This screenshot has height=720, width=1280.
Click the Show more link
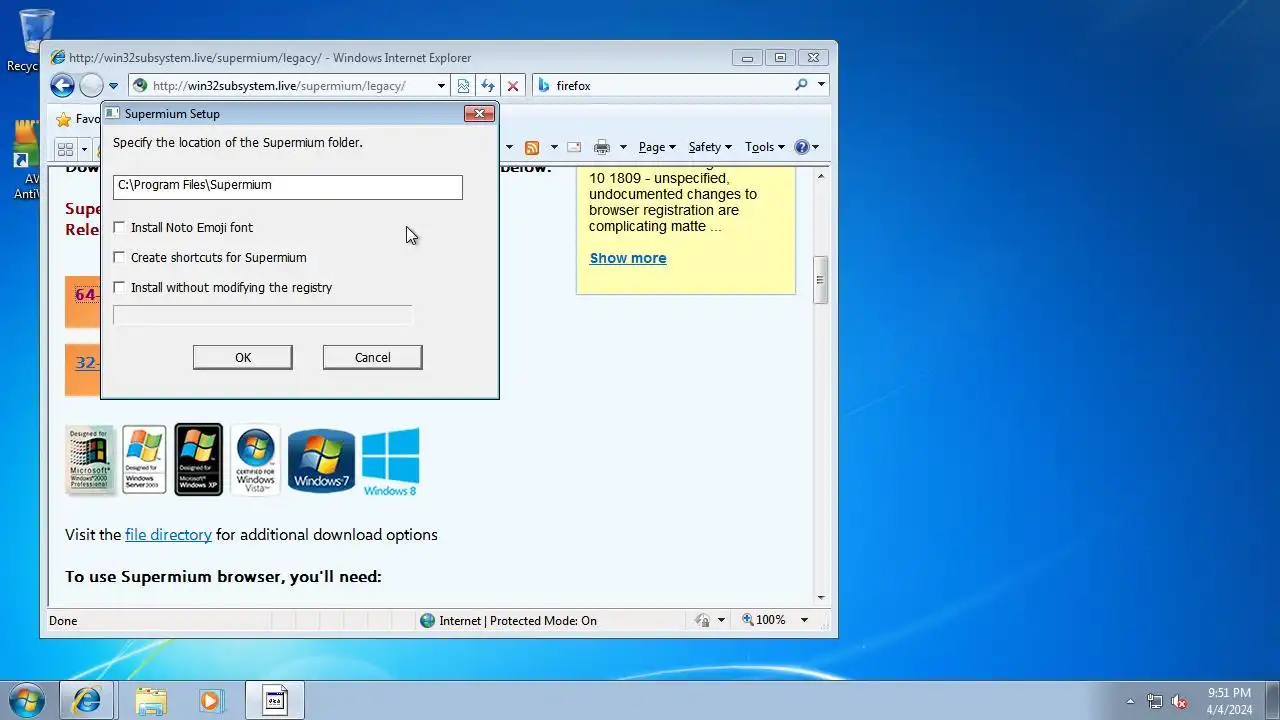[x=628, y=258]
